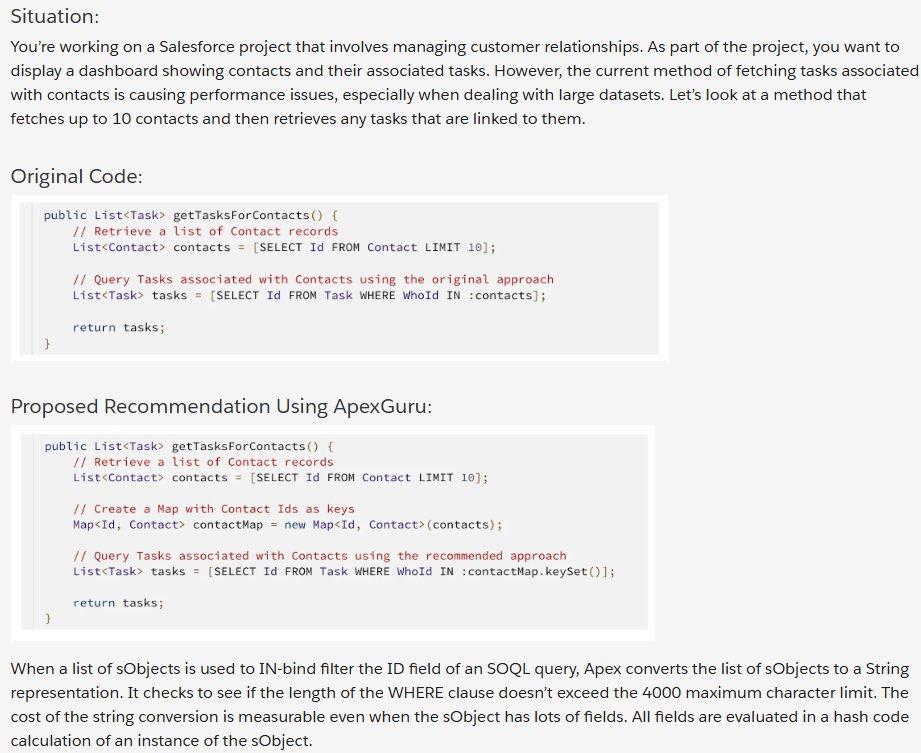Image resolution: width=921 pixels, height=753 pixels.
Task: Click the method signature line in the proposed code
Action: point(189,446)
